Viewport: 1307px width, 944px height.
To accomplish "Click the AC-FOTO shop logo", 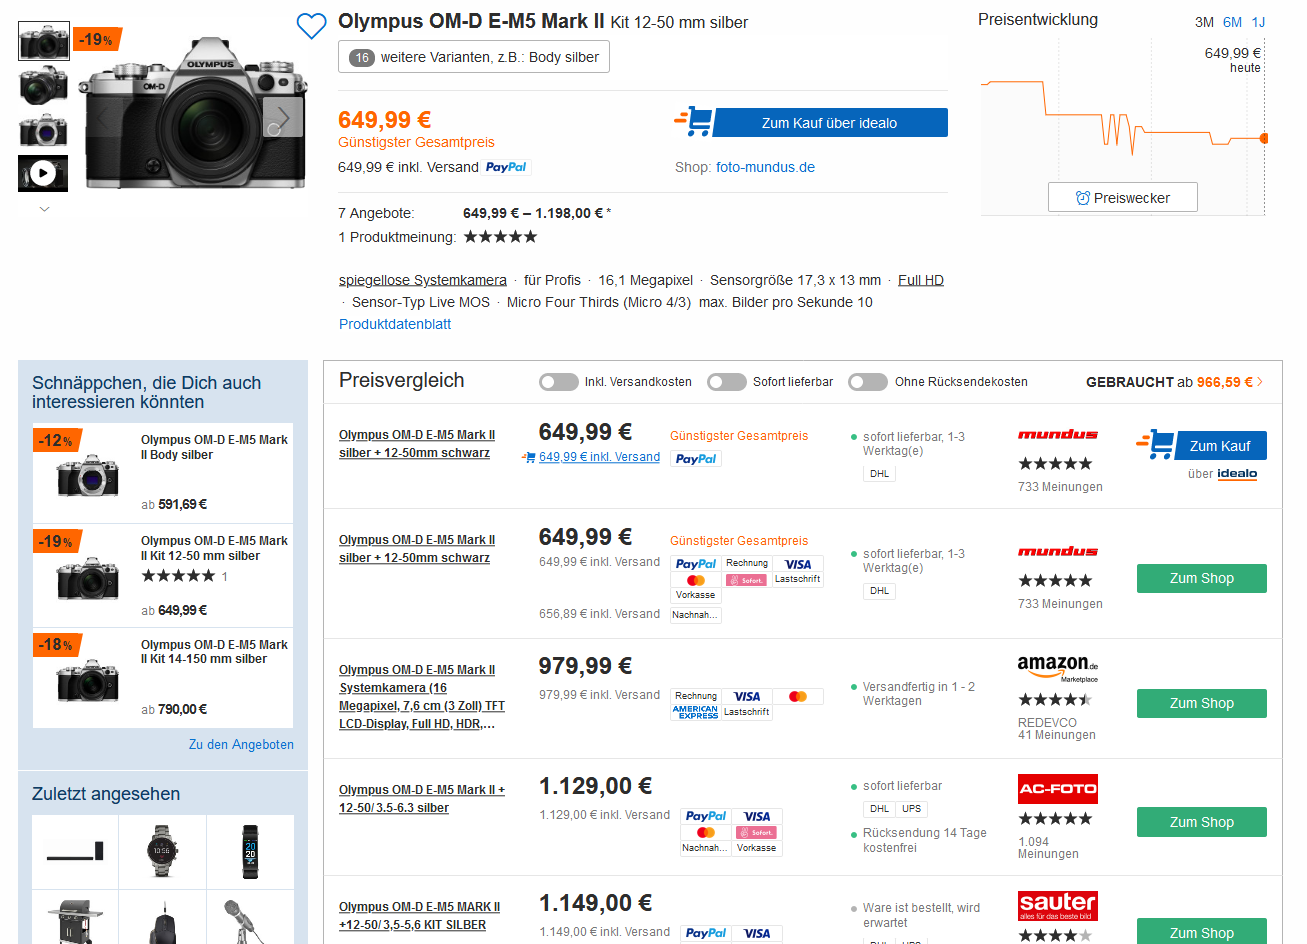I will click(1057, 789).
